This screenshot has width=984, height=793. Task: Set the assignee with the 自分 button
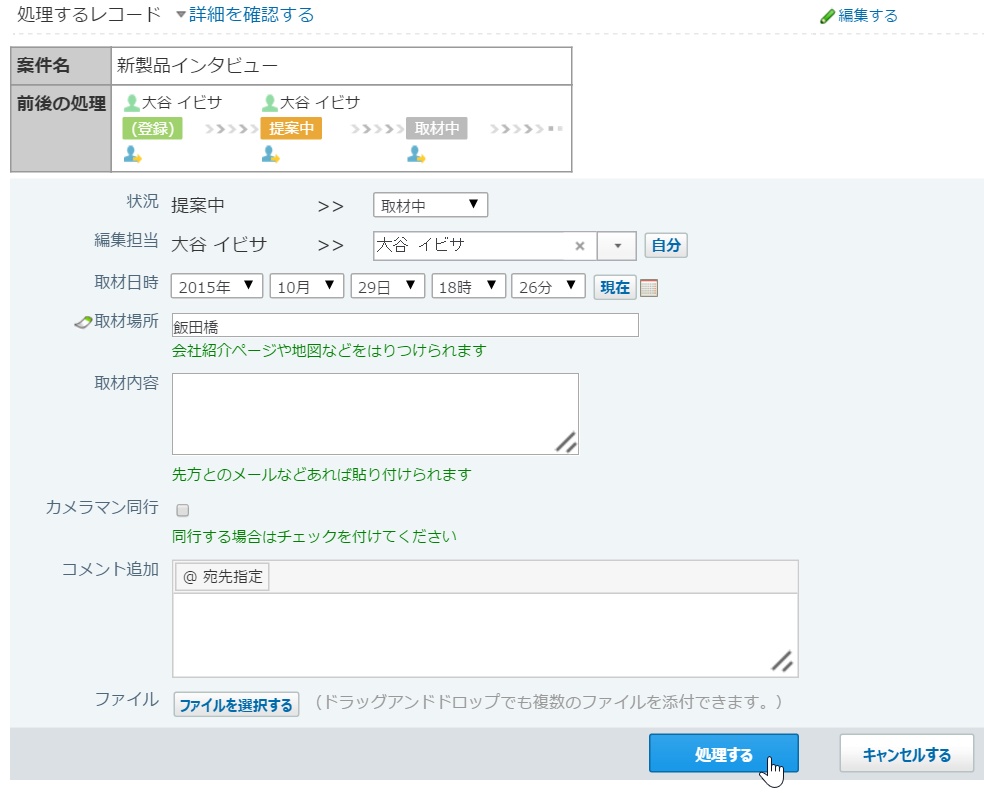point(666,246)
